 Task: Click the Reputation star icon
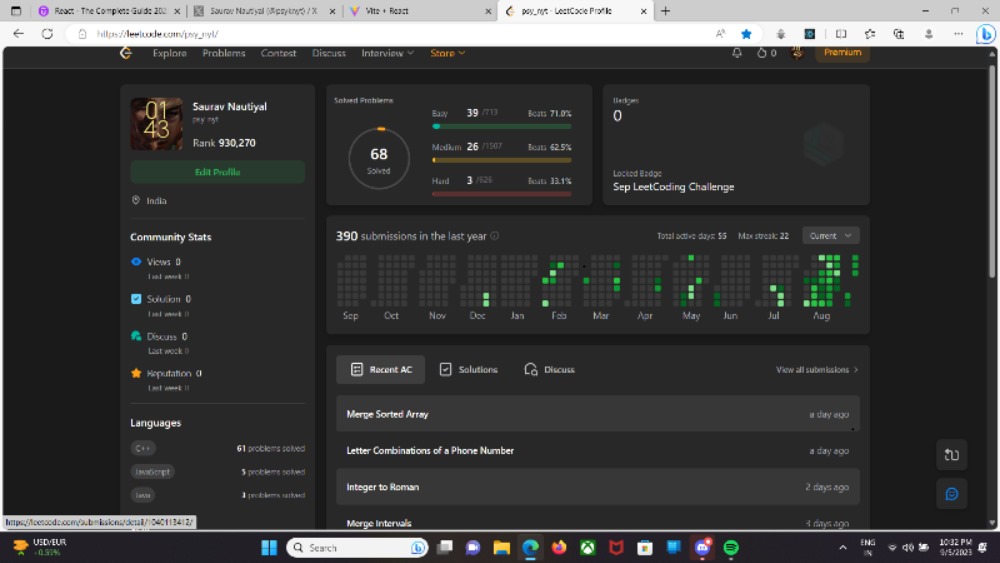click(136, 373)
